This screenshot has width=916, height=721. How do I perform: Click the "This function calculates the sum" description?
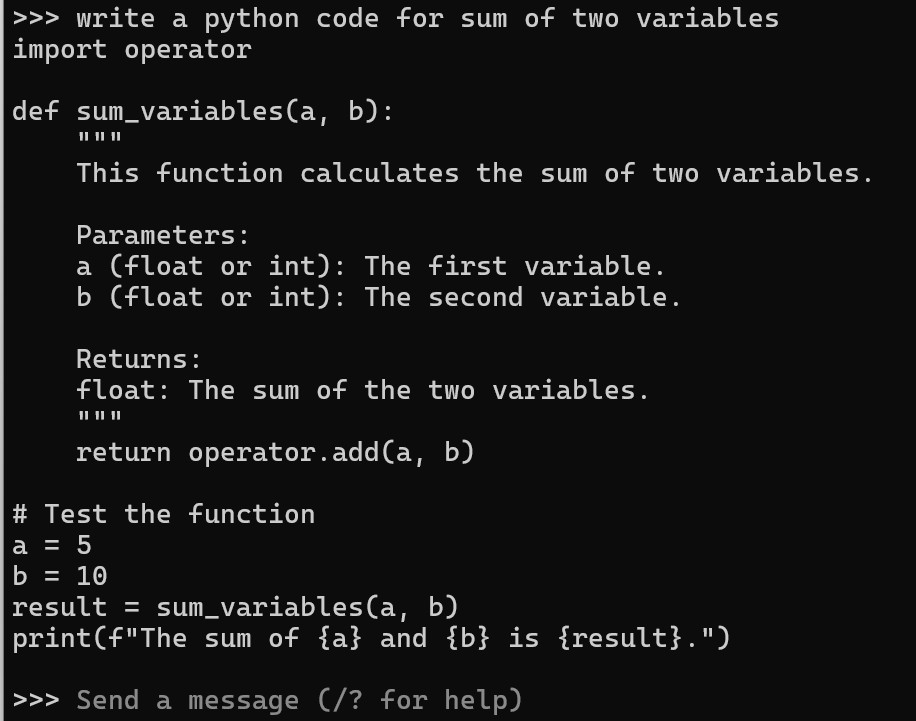coord(475,173)
